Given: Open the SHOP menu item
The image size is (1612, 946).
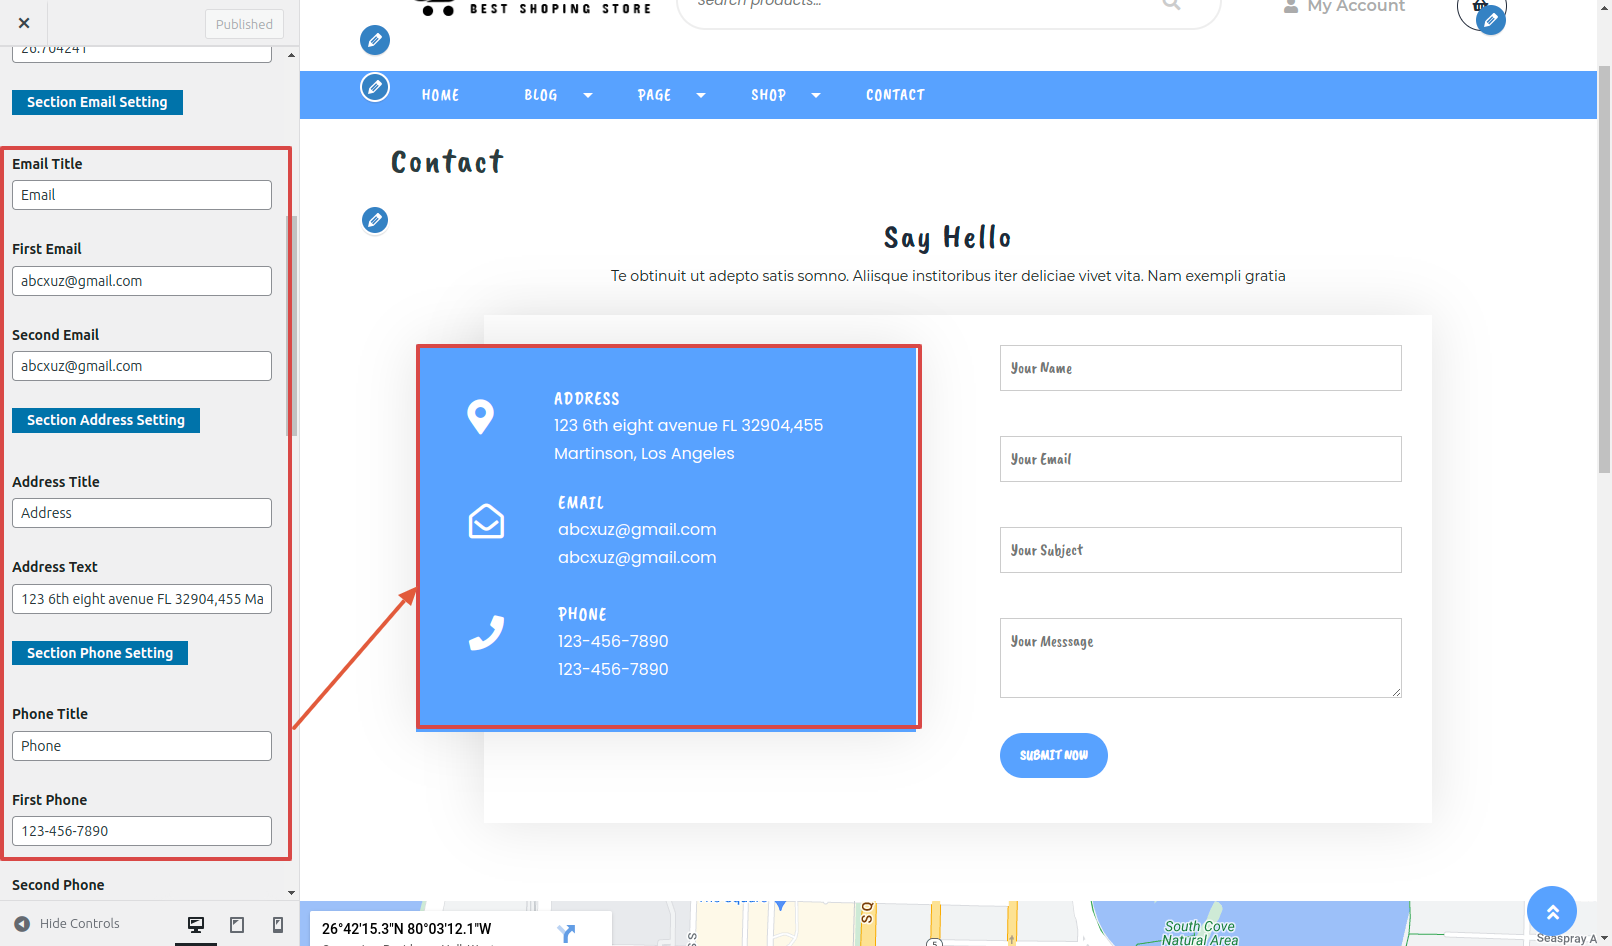Looking at the screenshot, I should [x=768, y=95].
